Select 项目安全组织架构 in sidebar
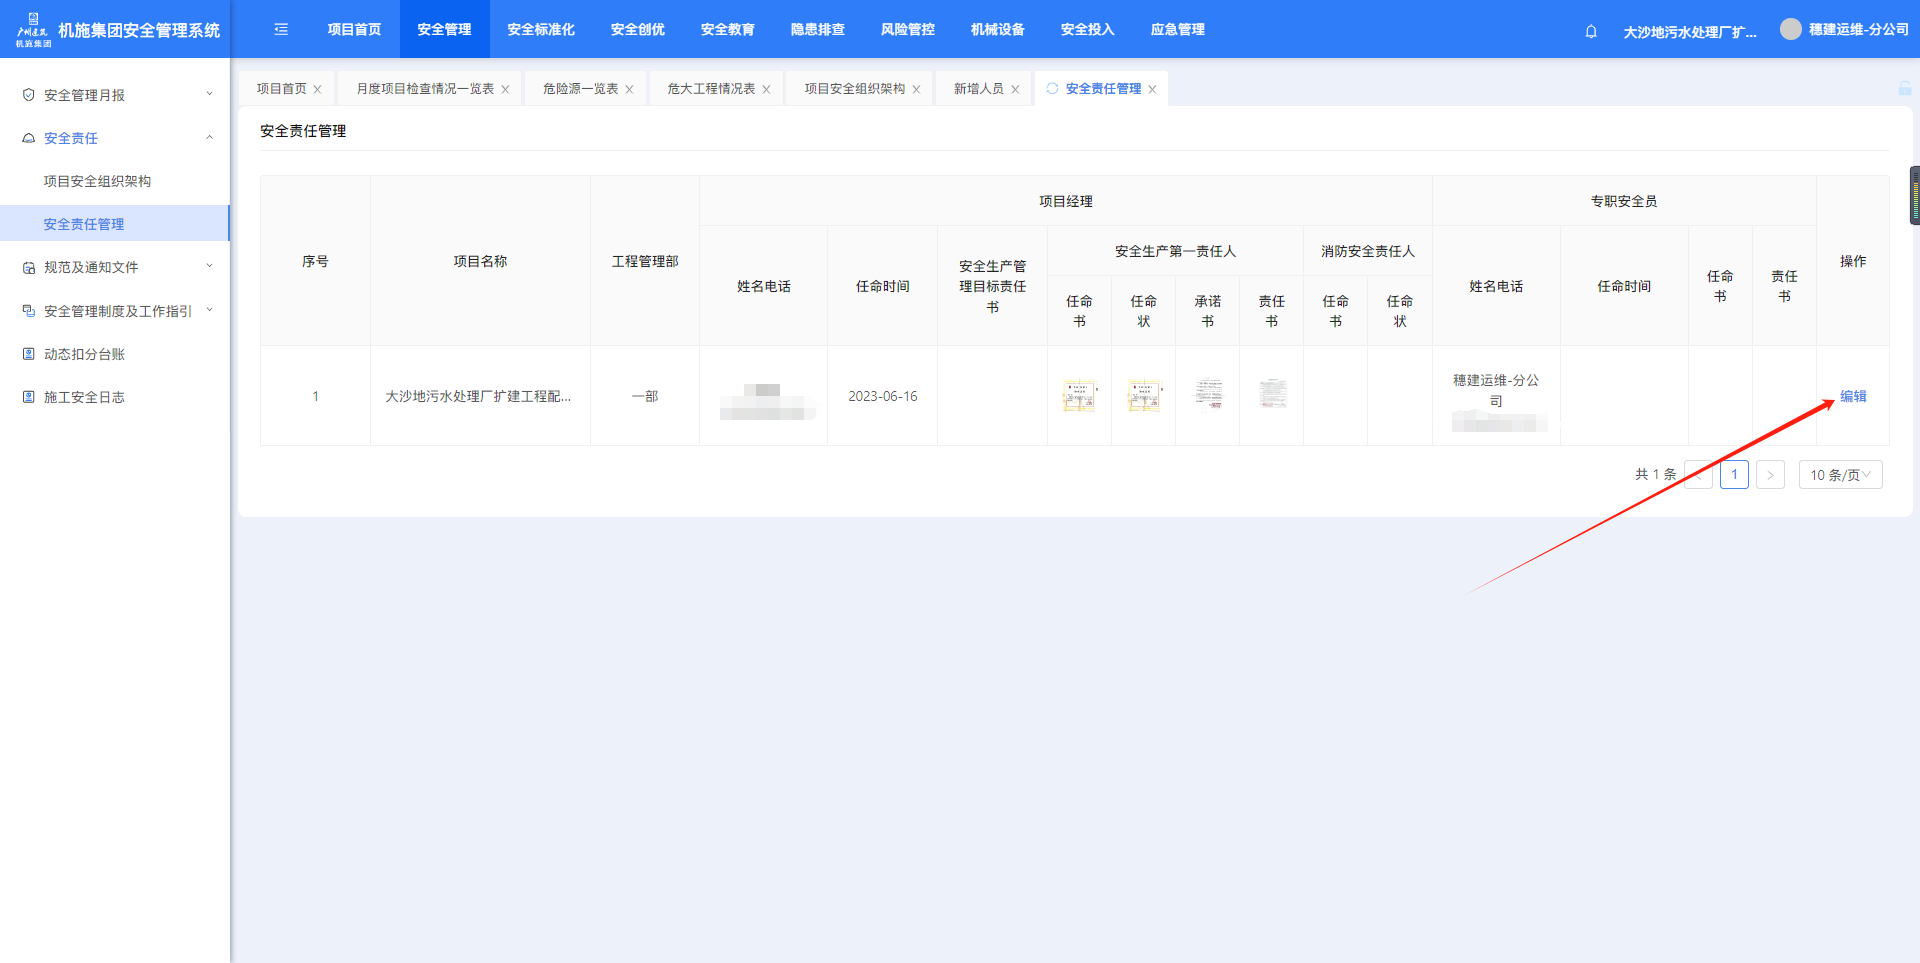 tap(97, 181)
